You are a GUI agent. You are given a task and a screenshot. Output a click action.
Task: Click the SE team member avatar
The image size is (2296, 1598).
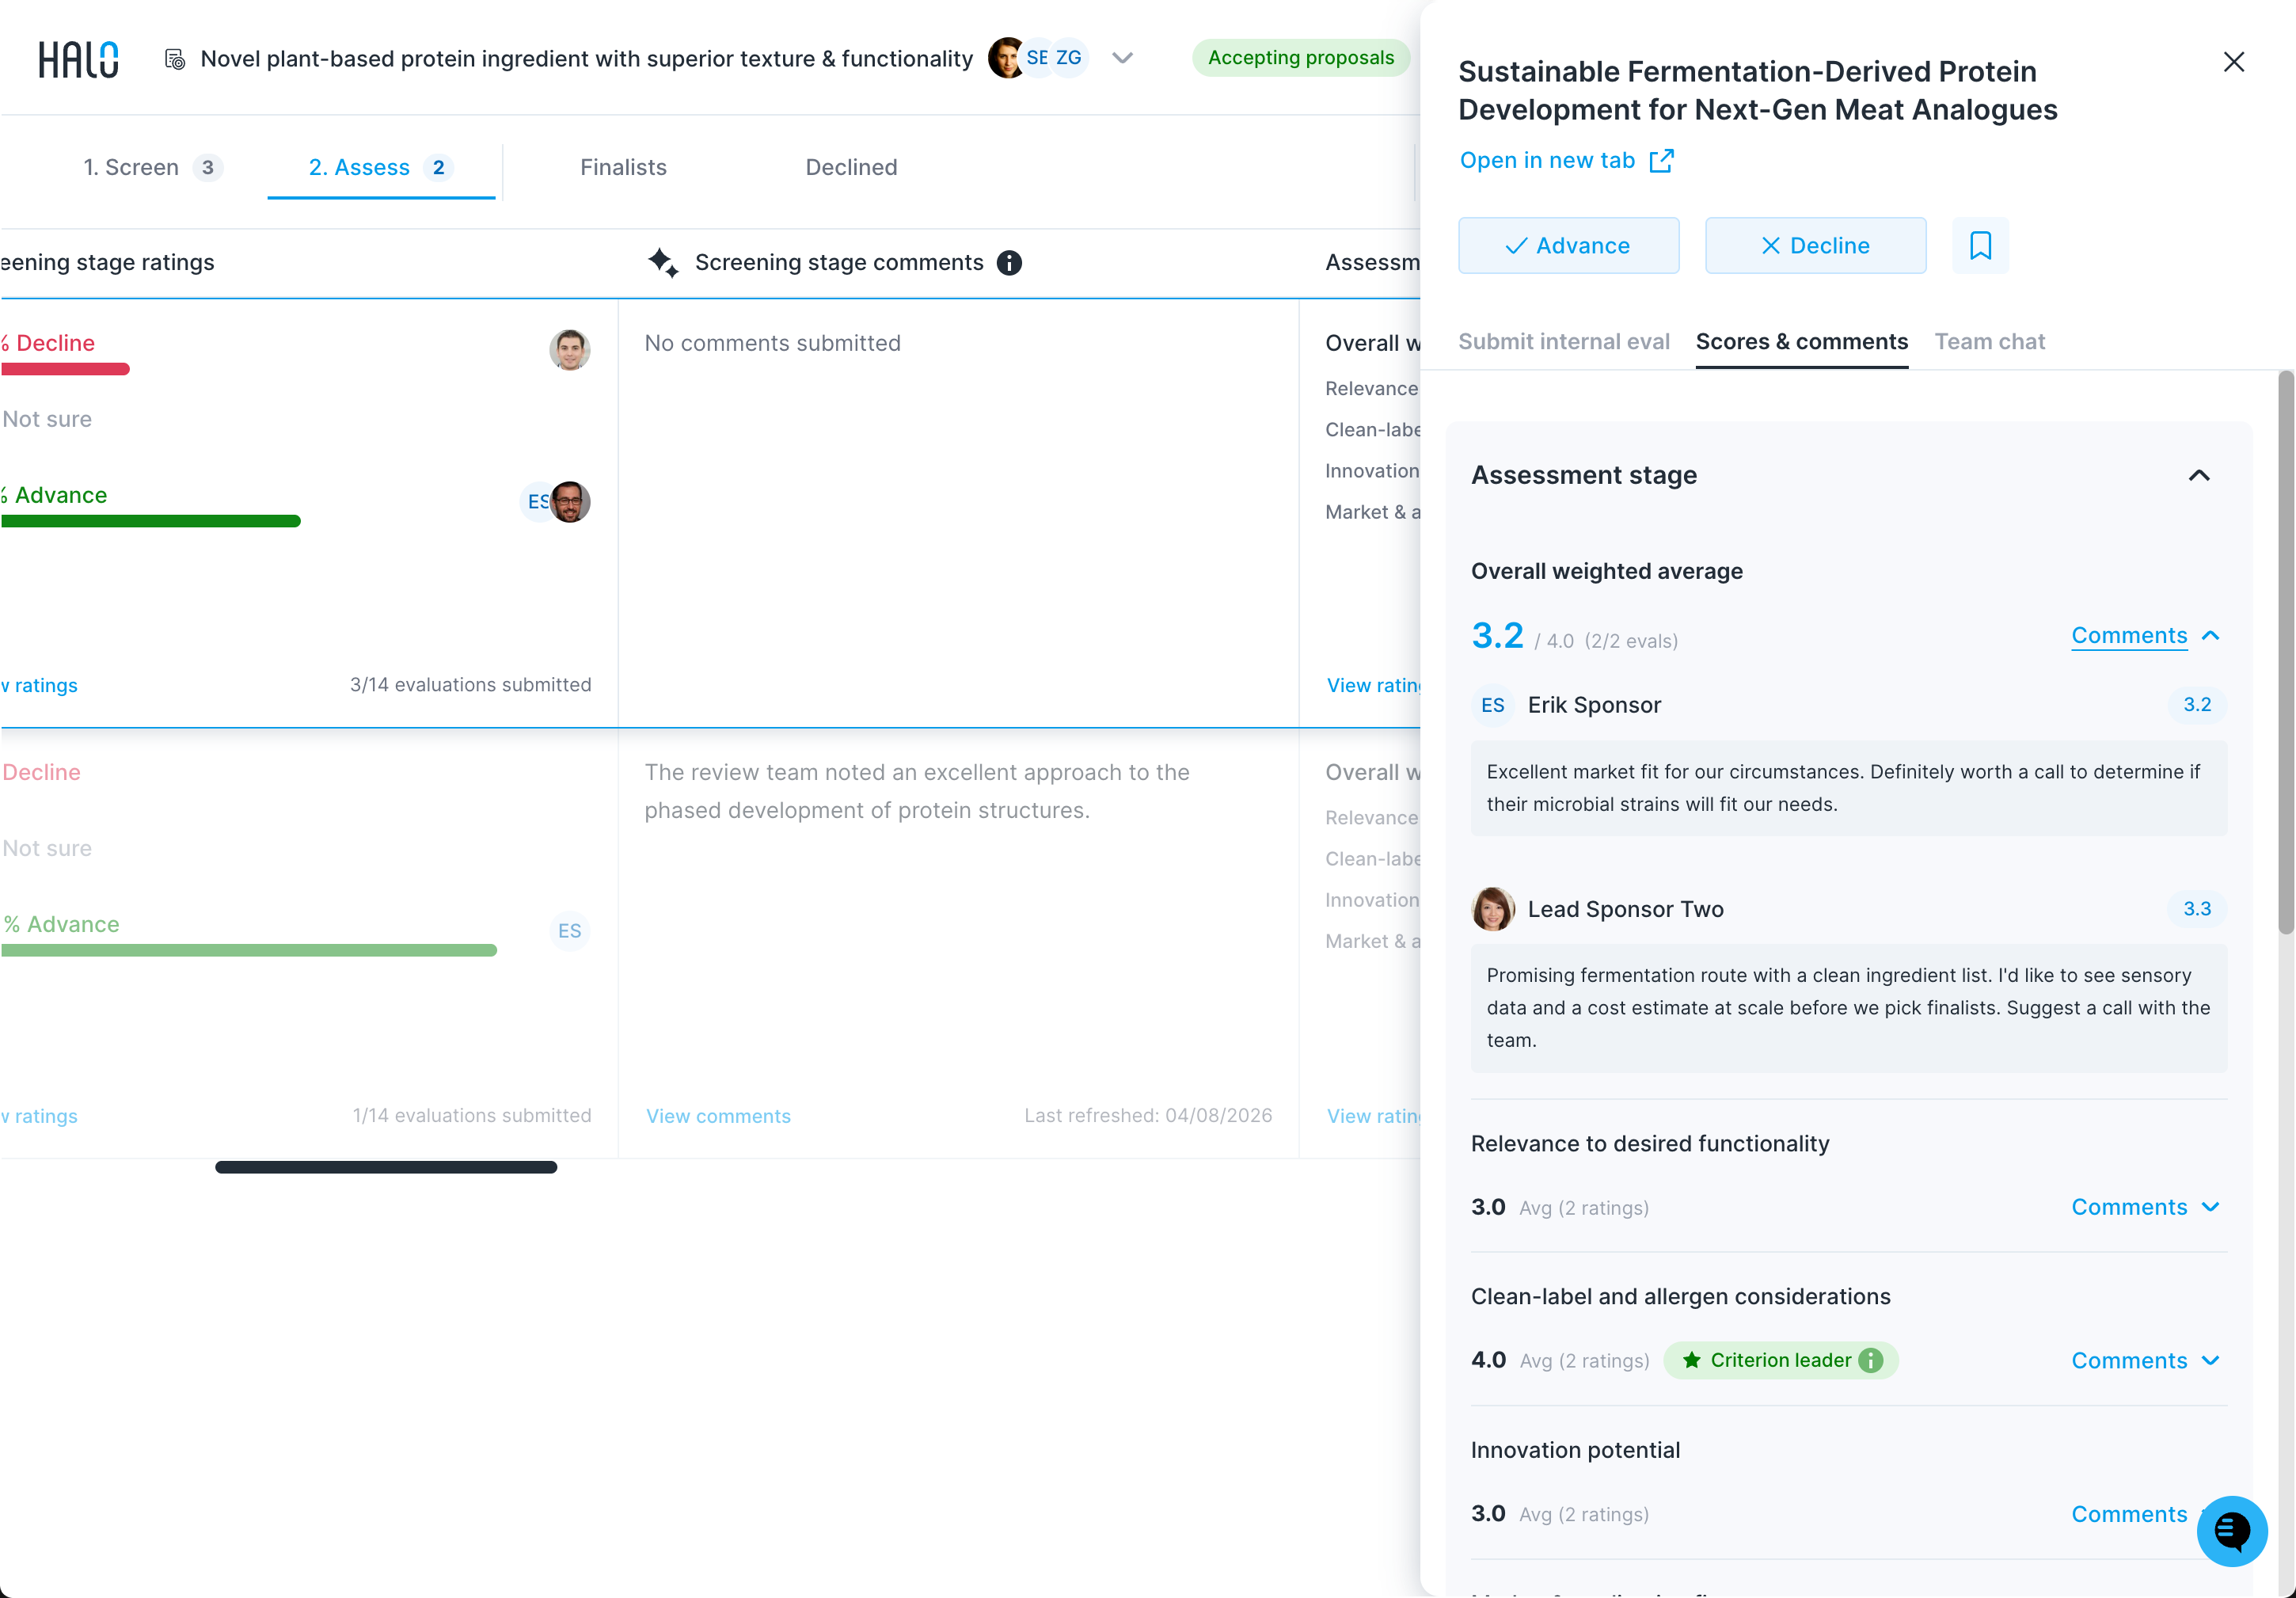coord(1037,58)
